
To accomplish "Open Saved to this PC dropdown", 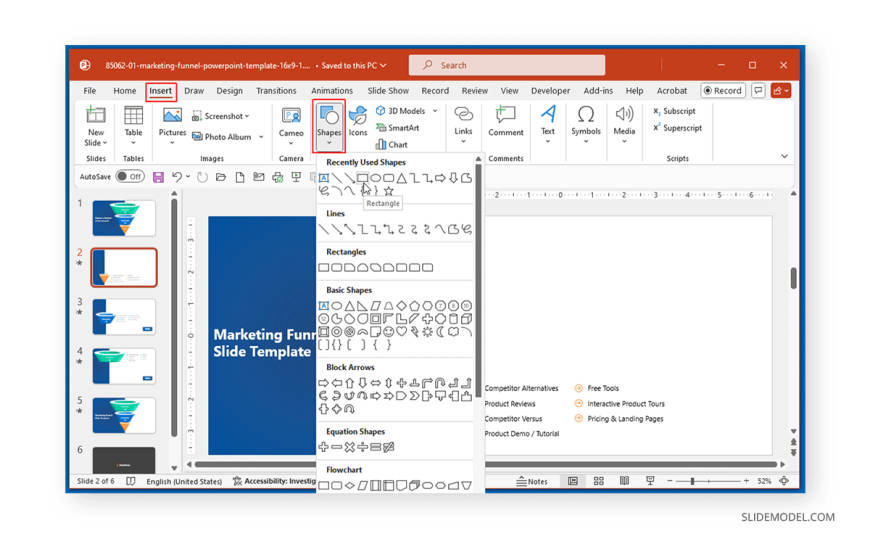I will click(353, 66).
